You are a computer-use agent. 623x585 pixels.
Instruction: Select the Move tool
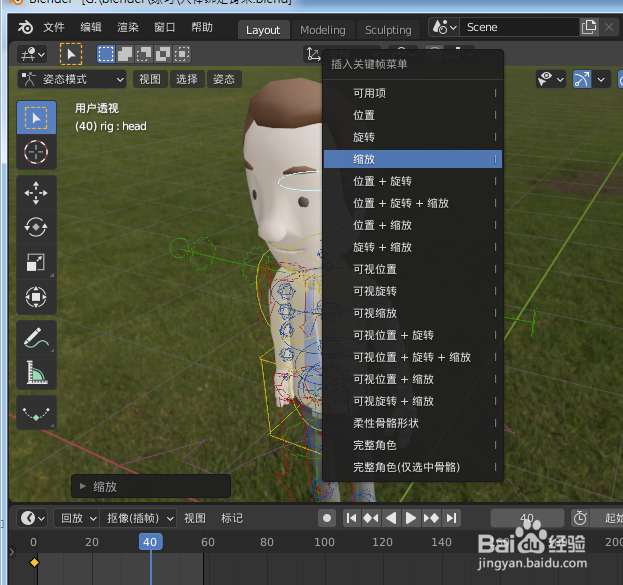tap(36, 193)
